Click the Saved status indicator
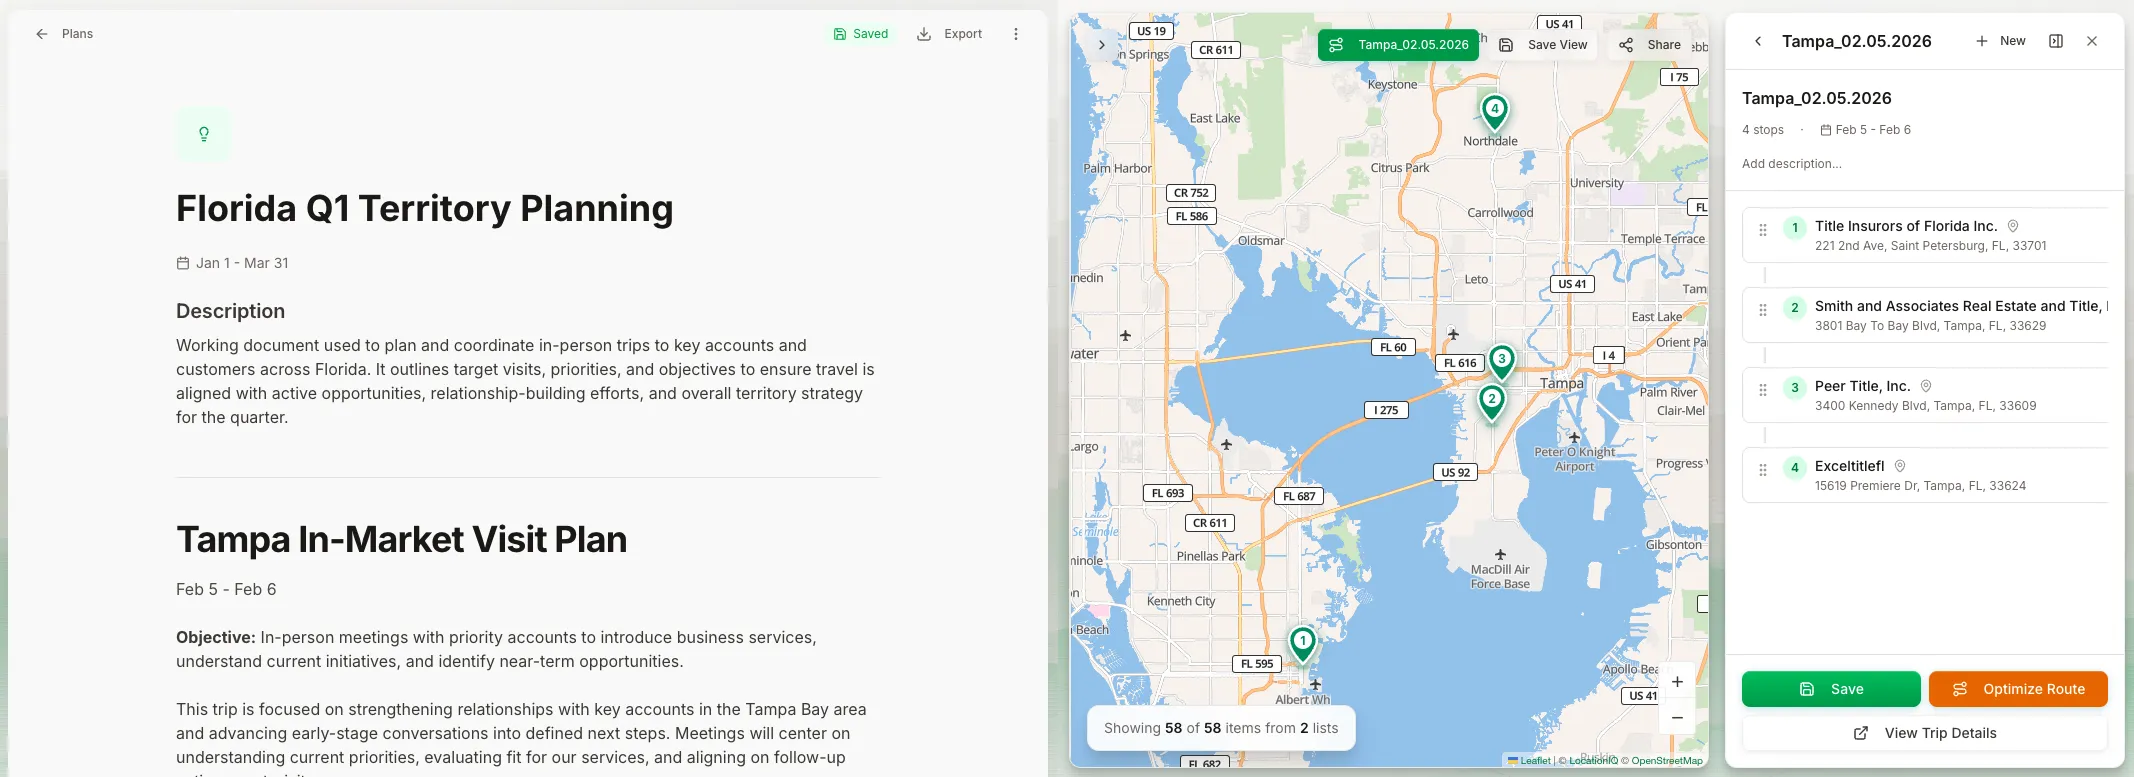 point(861,34)
